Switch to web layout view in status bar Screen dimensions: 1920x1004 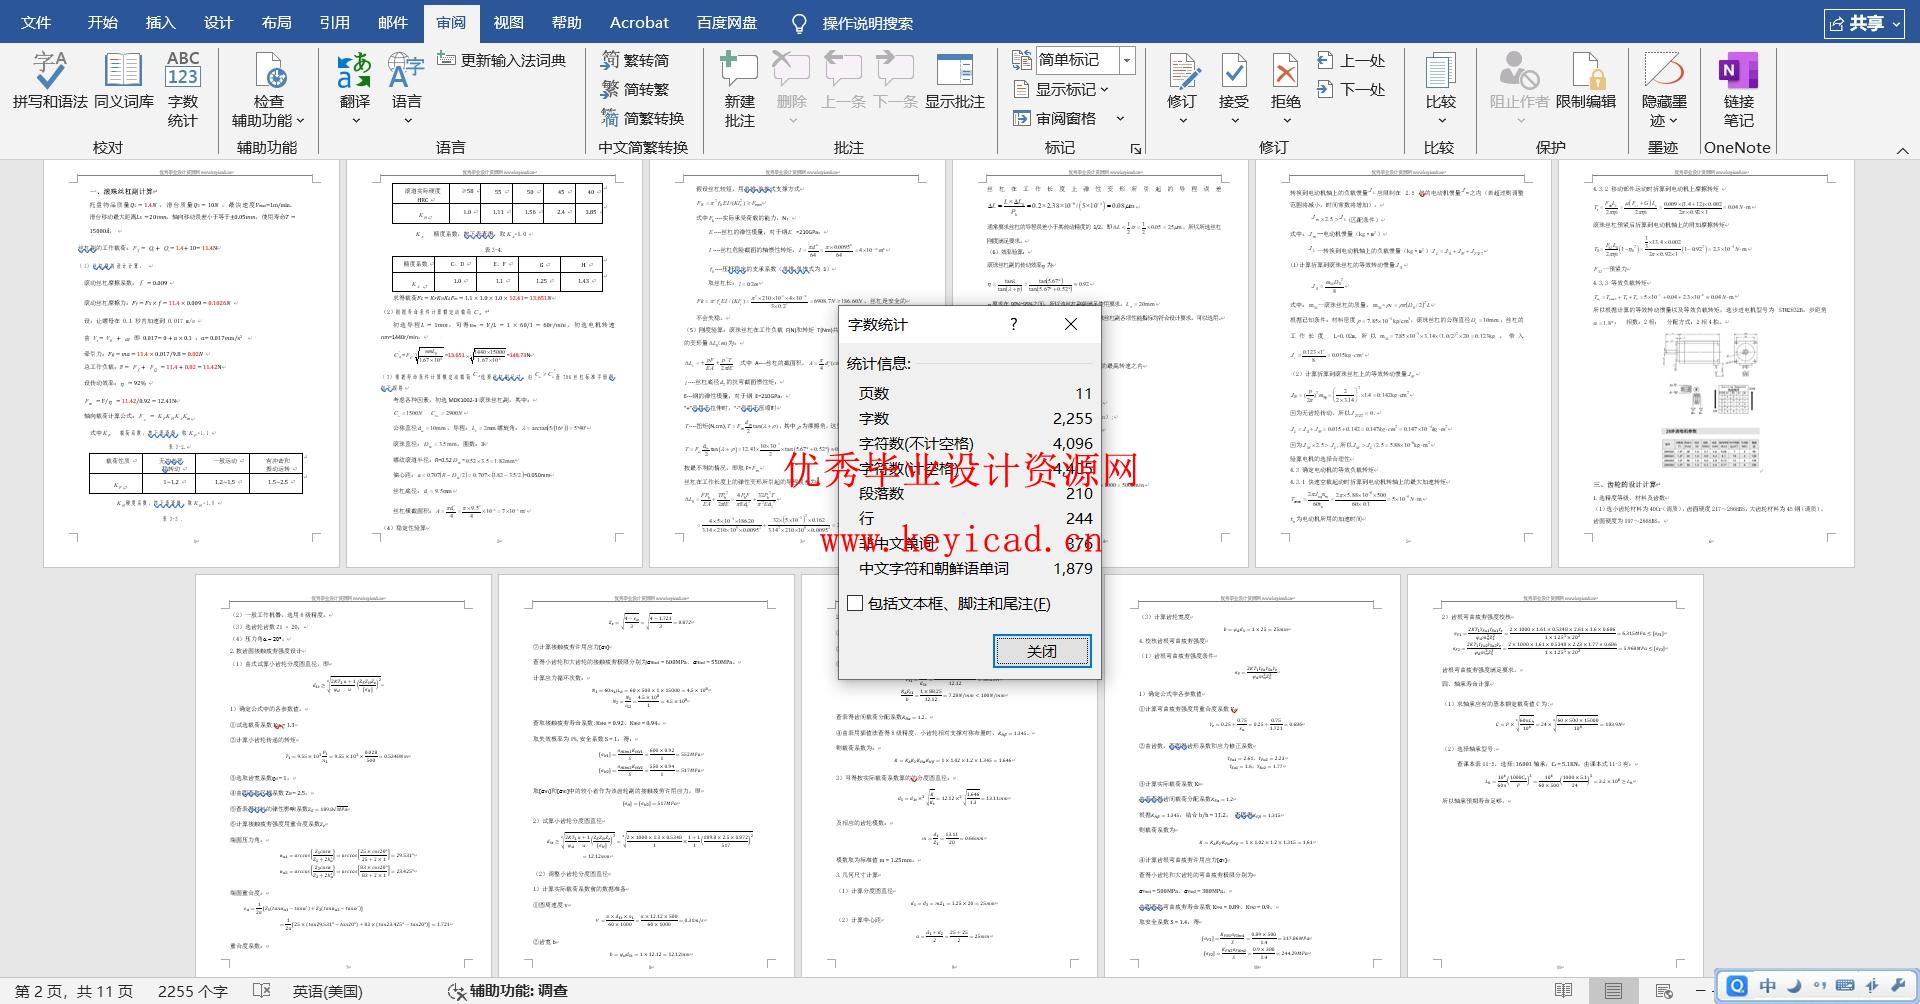click(x=1664, y=991)
